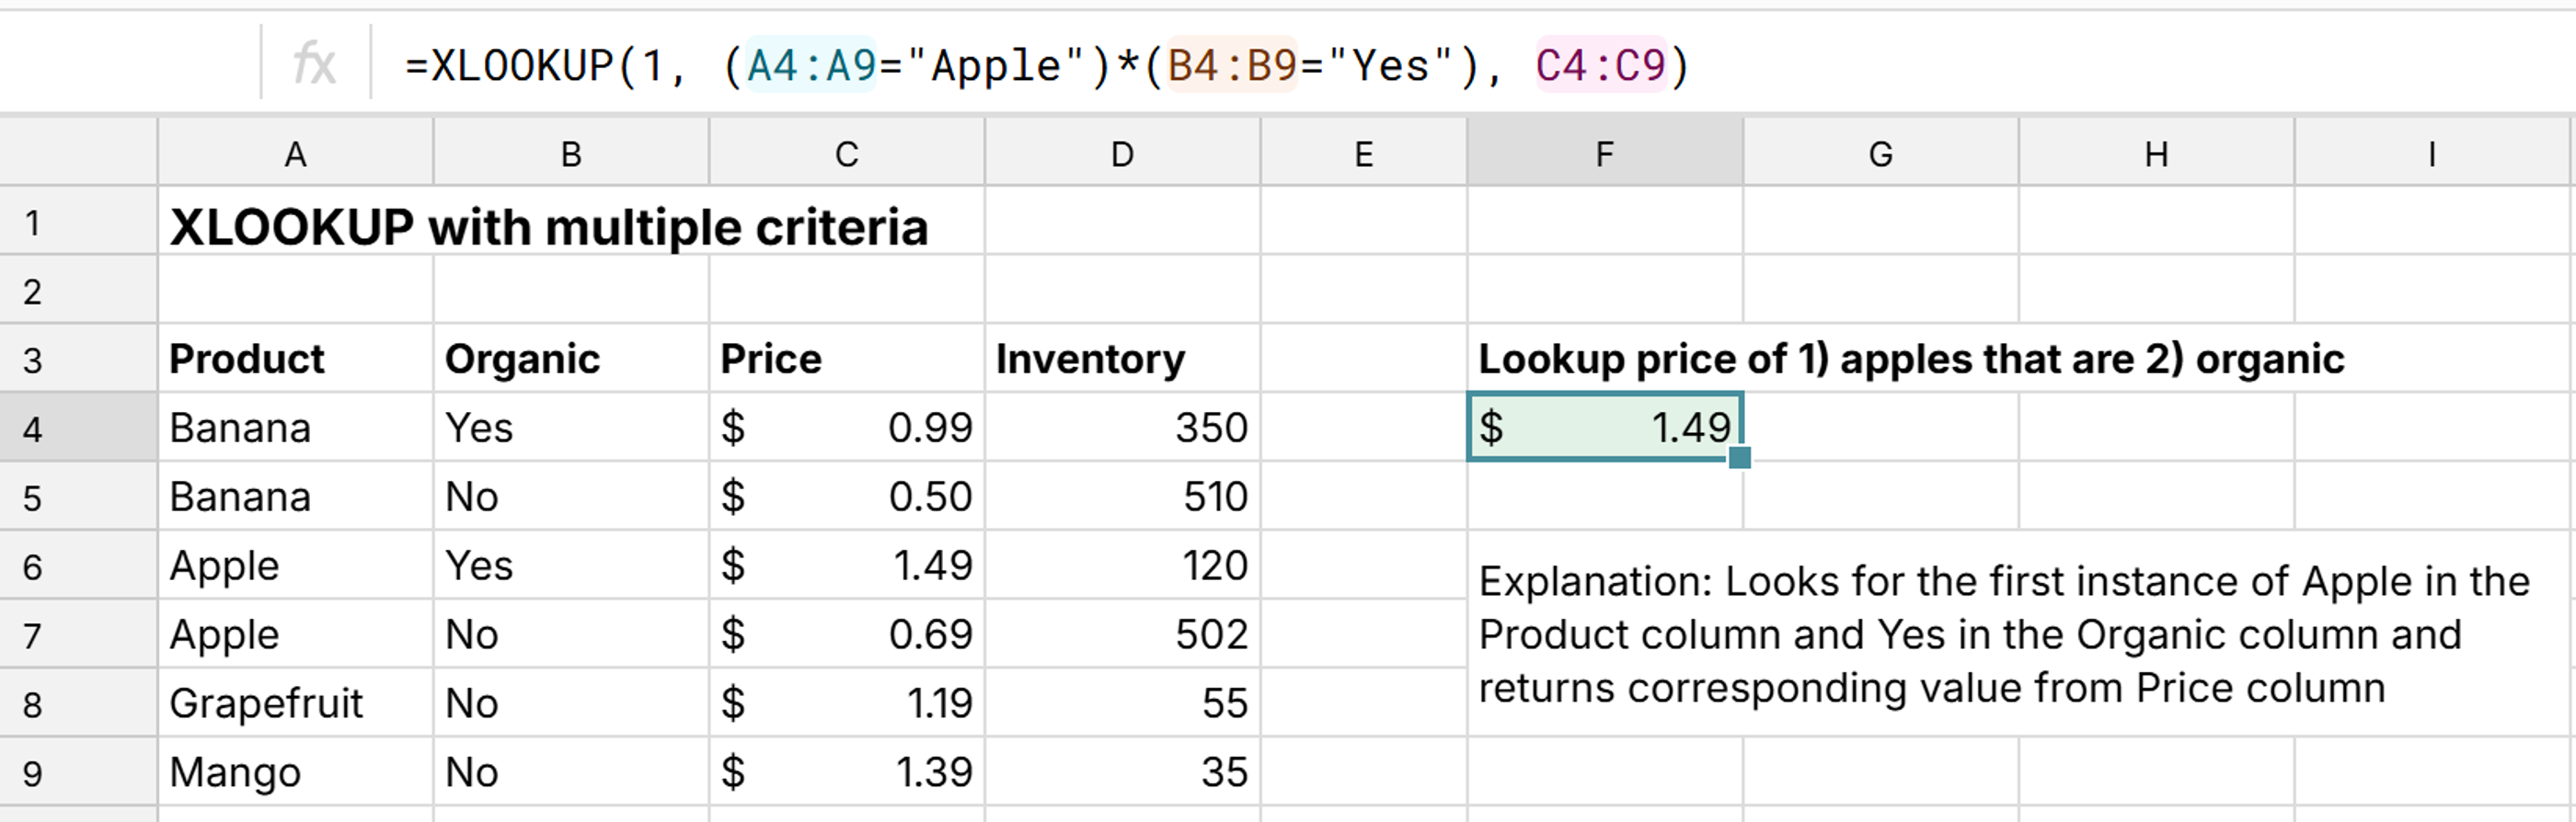Select the cell containing Mango
The height and width of the screenshot is (822, 2576).
coord(295,771)
